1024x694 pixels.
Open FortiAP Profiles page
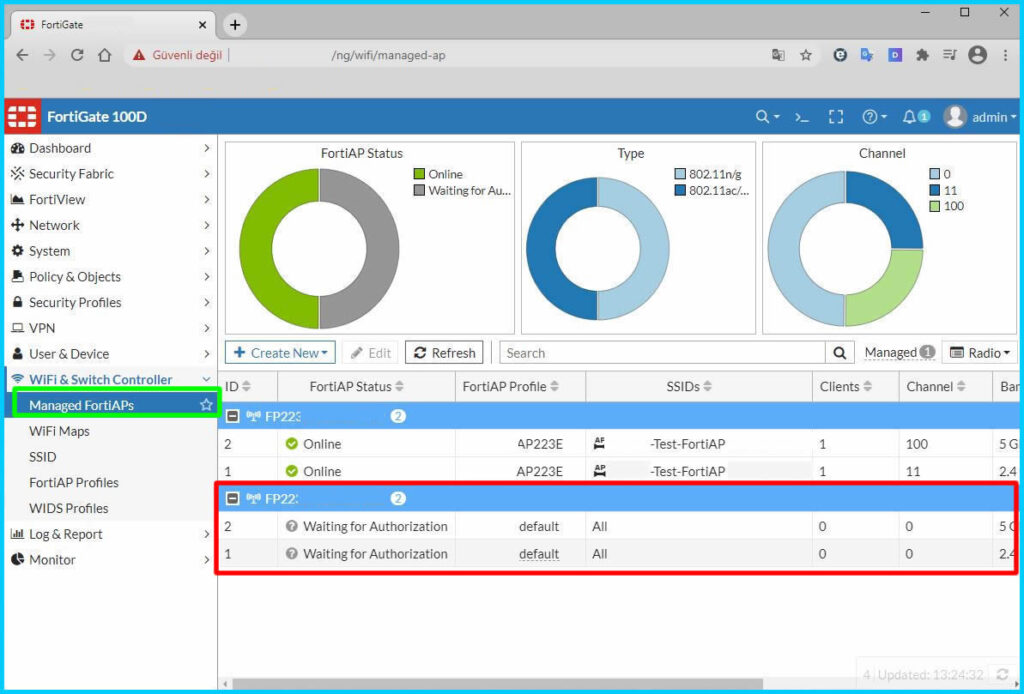(x=74, y=482)
